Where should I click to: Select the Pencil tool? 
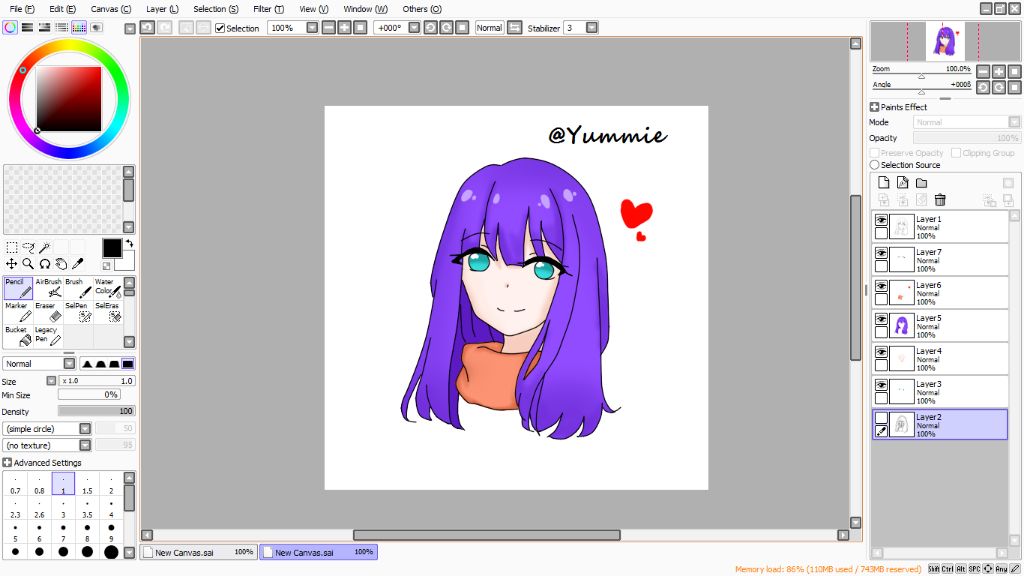click(18, 288)
